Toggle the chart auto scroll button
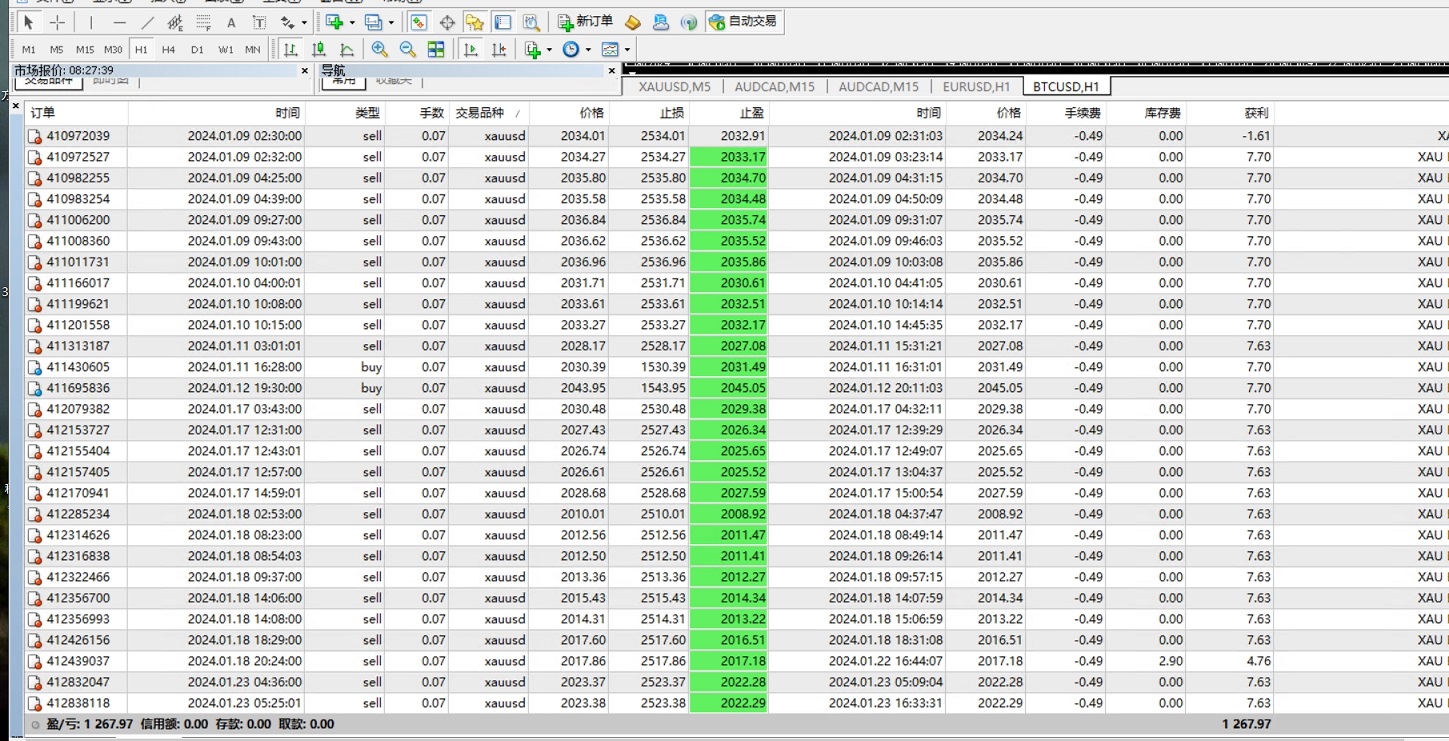 click(471, 49)
